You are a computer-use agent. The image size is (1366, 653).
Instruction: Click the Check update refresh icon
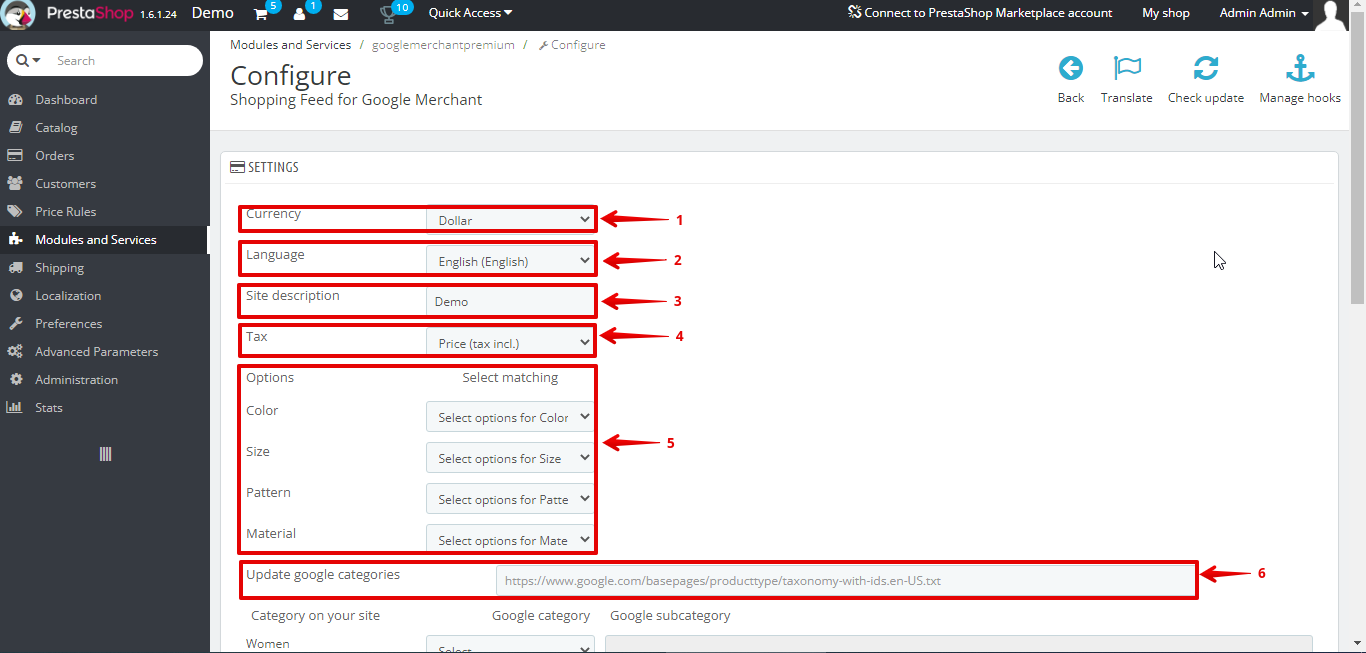[1206, 68]
